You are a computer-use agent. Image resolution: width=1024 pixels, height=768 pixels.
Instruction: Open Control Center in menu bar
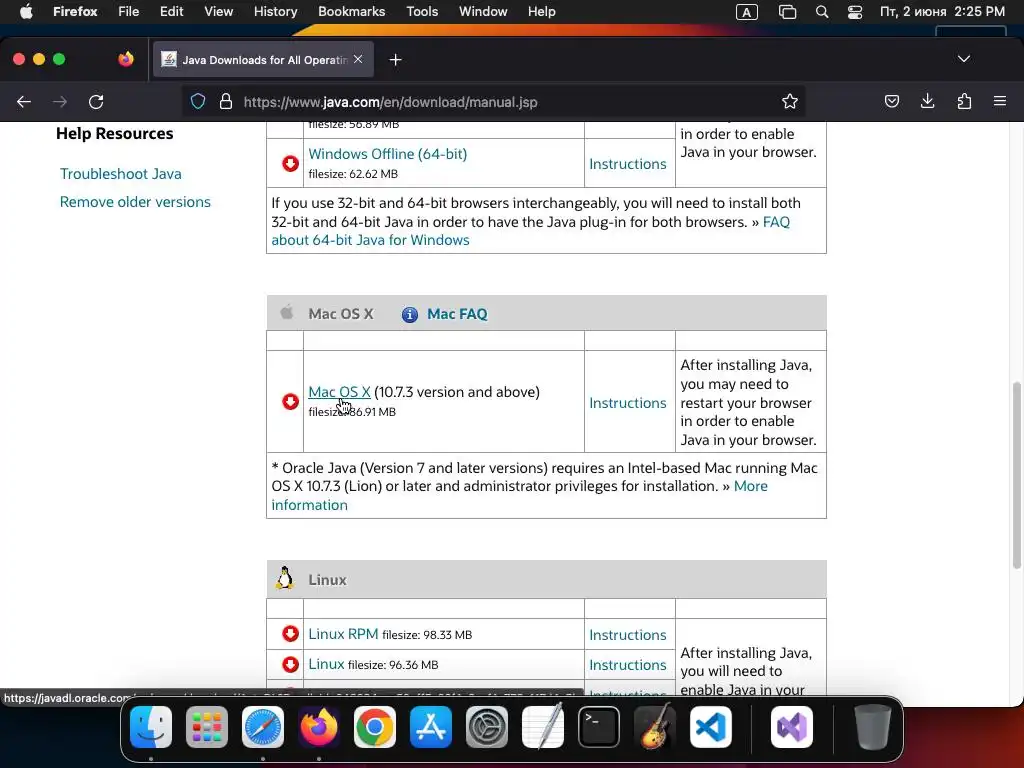855,12
